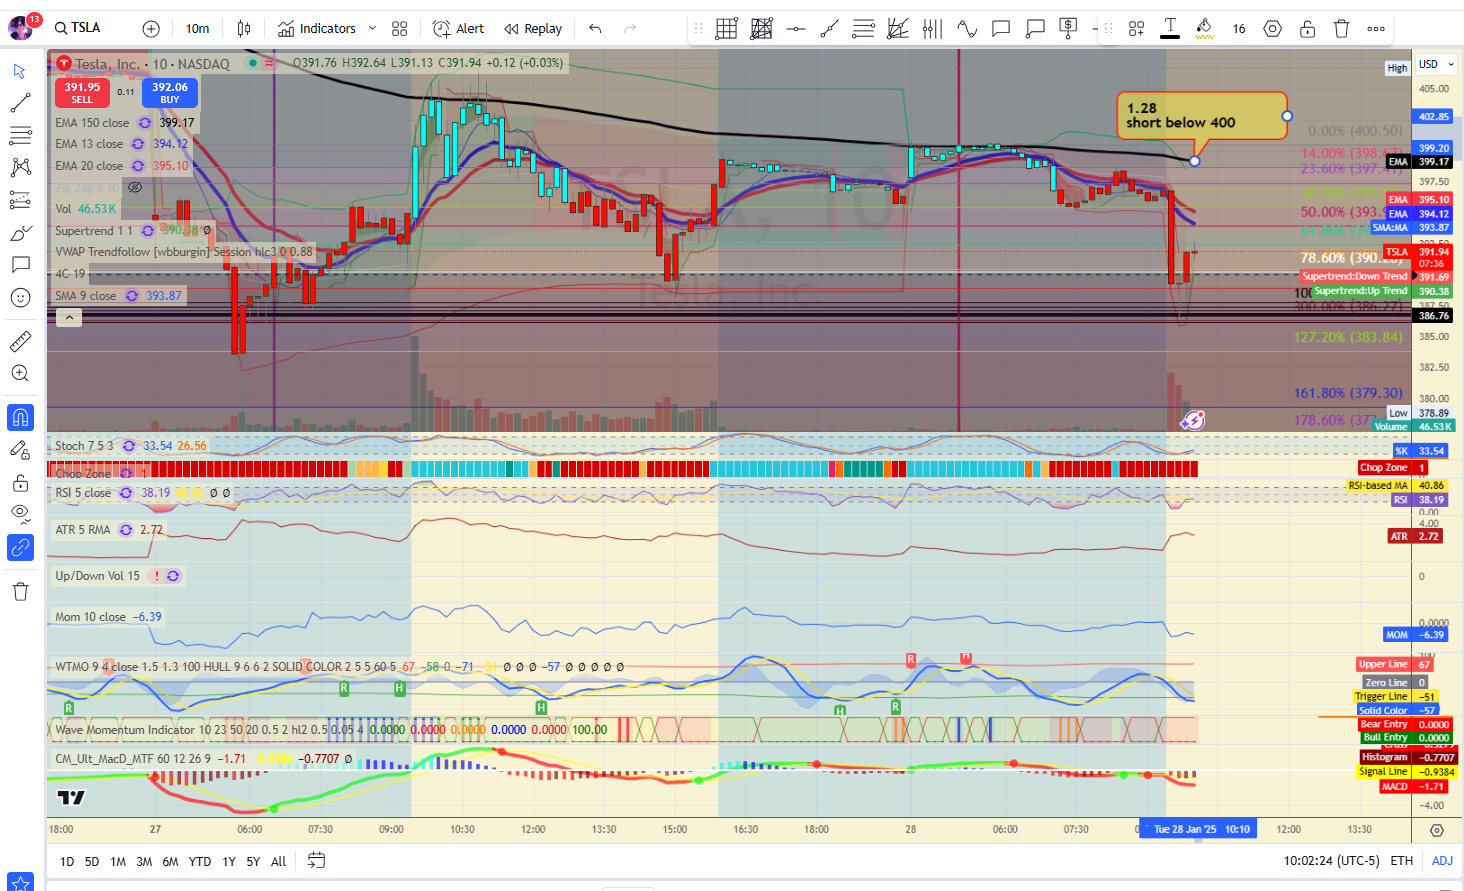Select the 6M time range
This screenshot has height=891, width=1464.
coord(171,861)
